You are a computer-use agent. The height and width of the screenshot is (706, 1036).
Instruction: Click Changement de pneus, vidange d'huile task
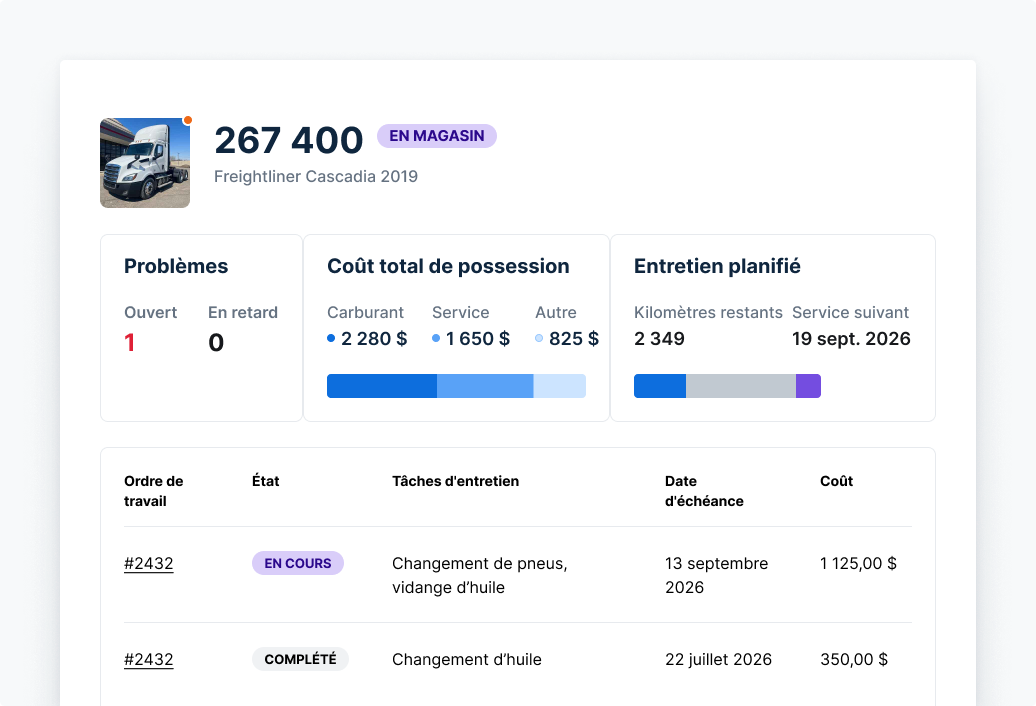click(480, 575)
